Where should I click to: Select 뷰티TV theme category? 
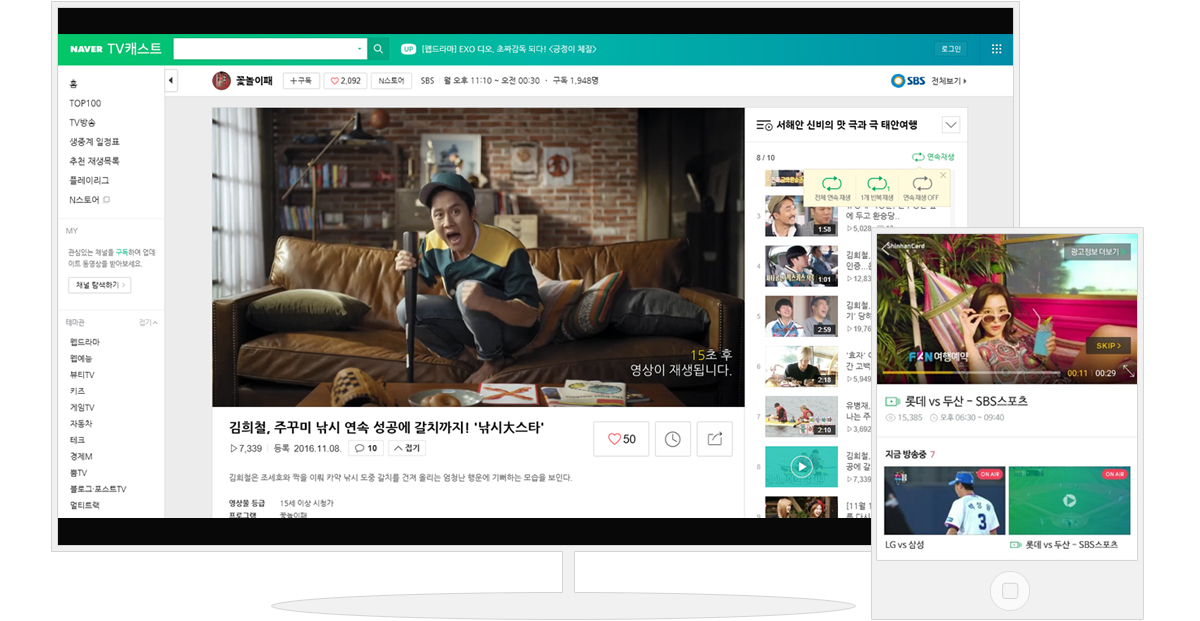pyautogui.click(x=82, y=374)
